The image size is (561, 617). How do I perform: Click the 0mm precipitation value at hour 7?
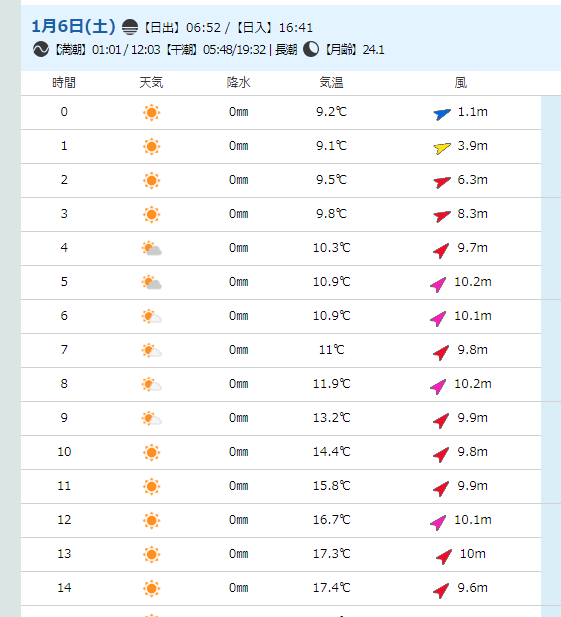(238, 350)
